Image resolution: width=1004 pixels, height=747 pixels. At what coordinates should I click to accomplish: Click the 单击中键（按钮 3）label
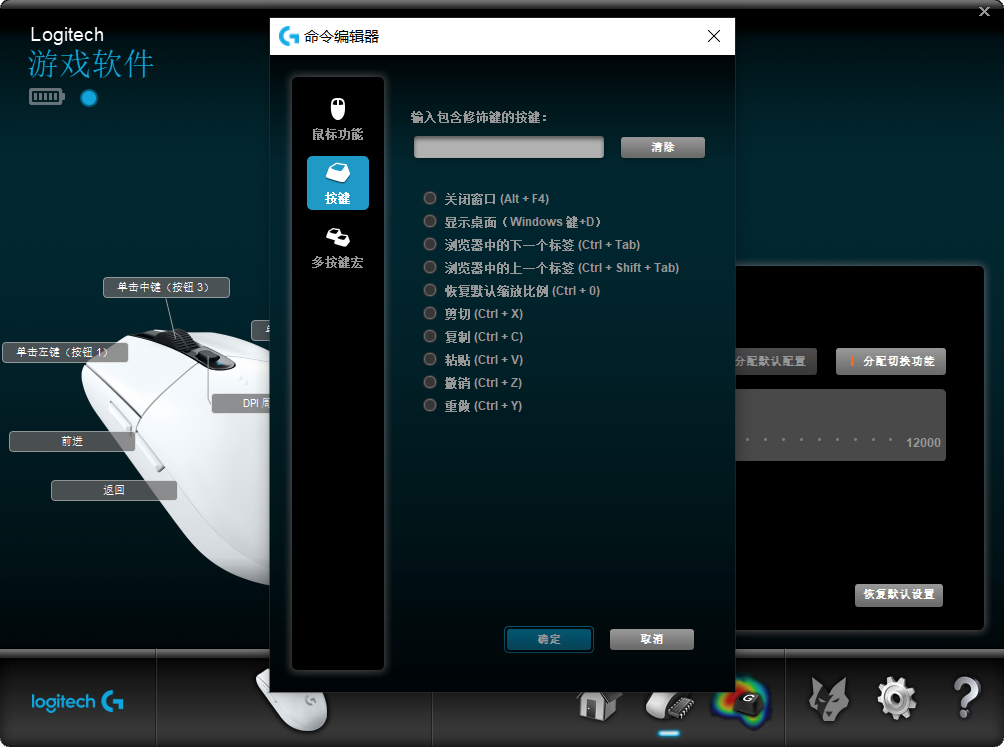tap(166, 287)
